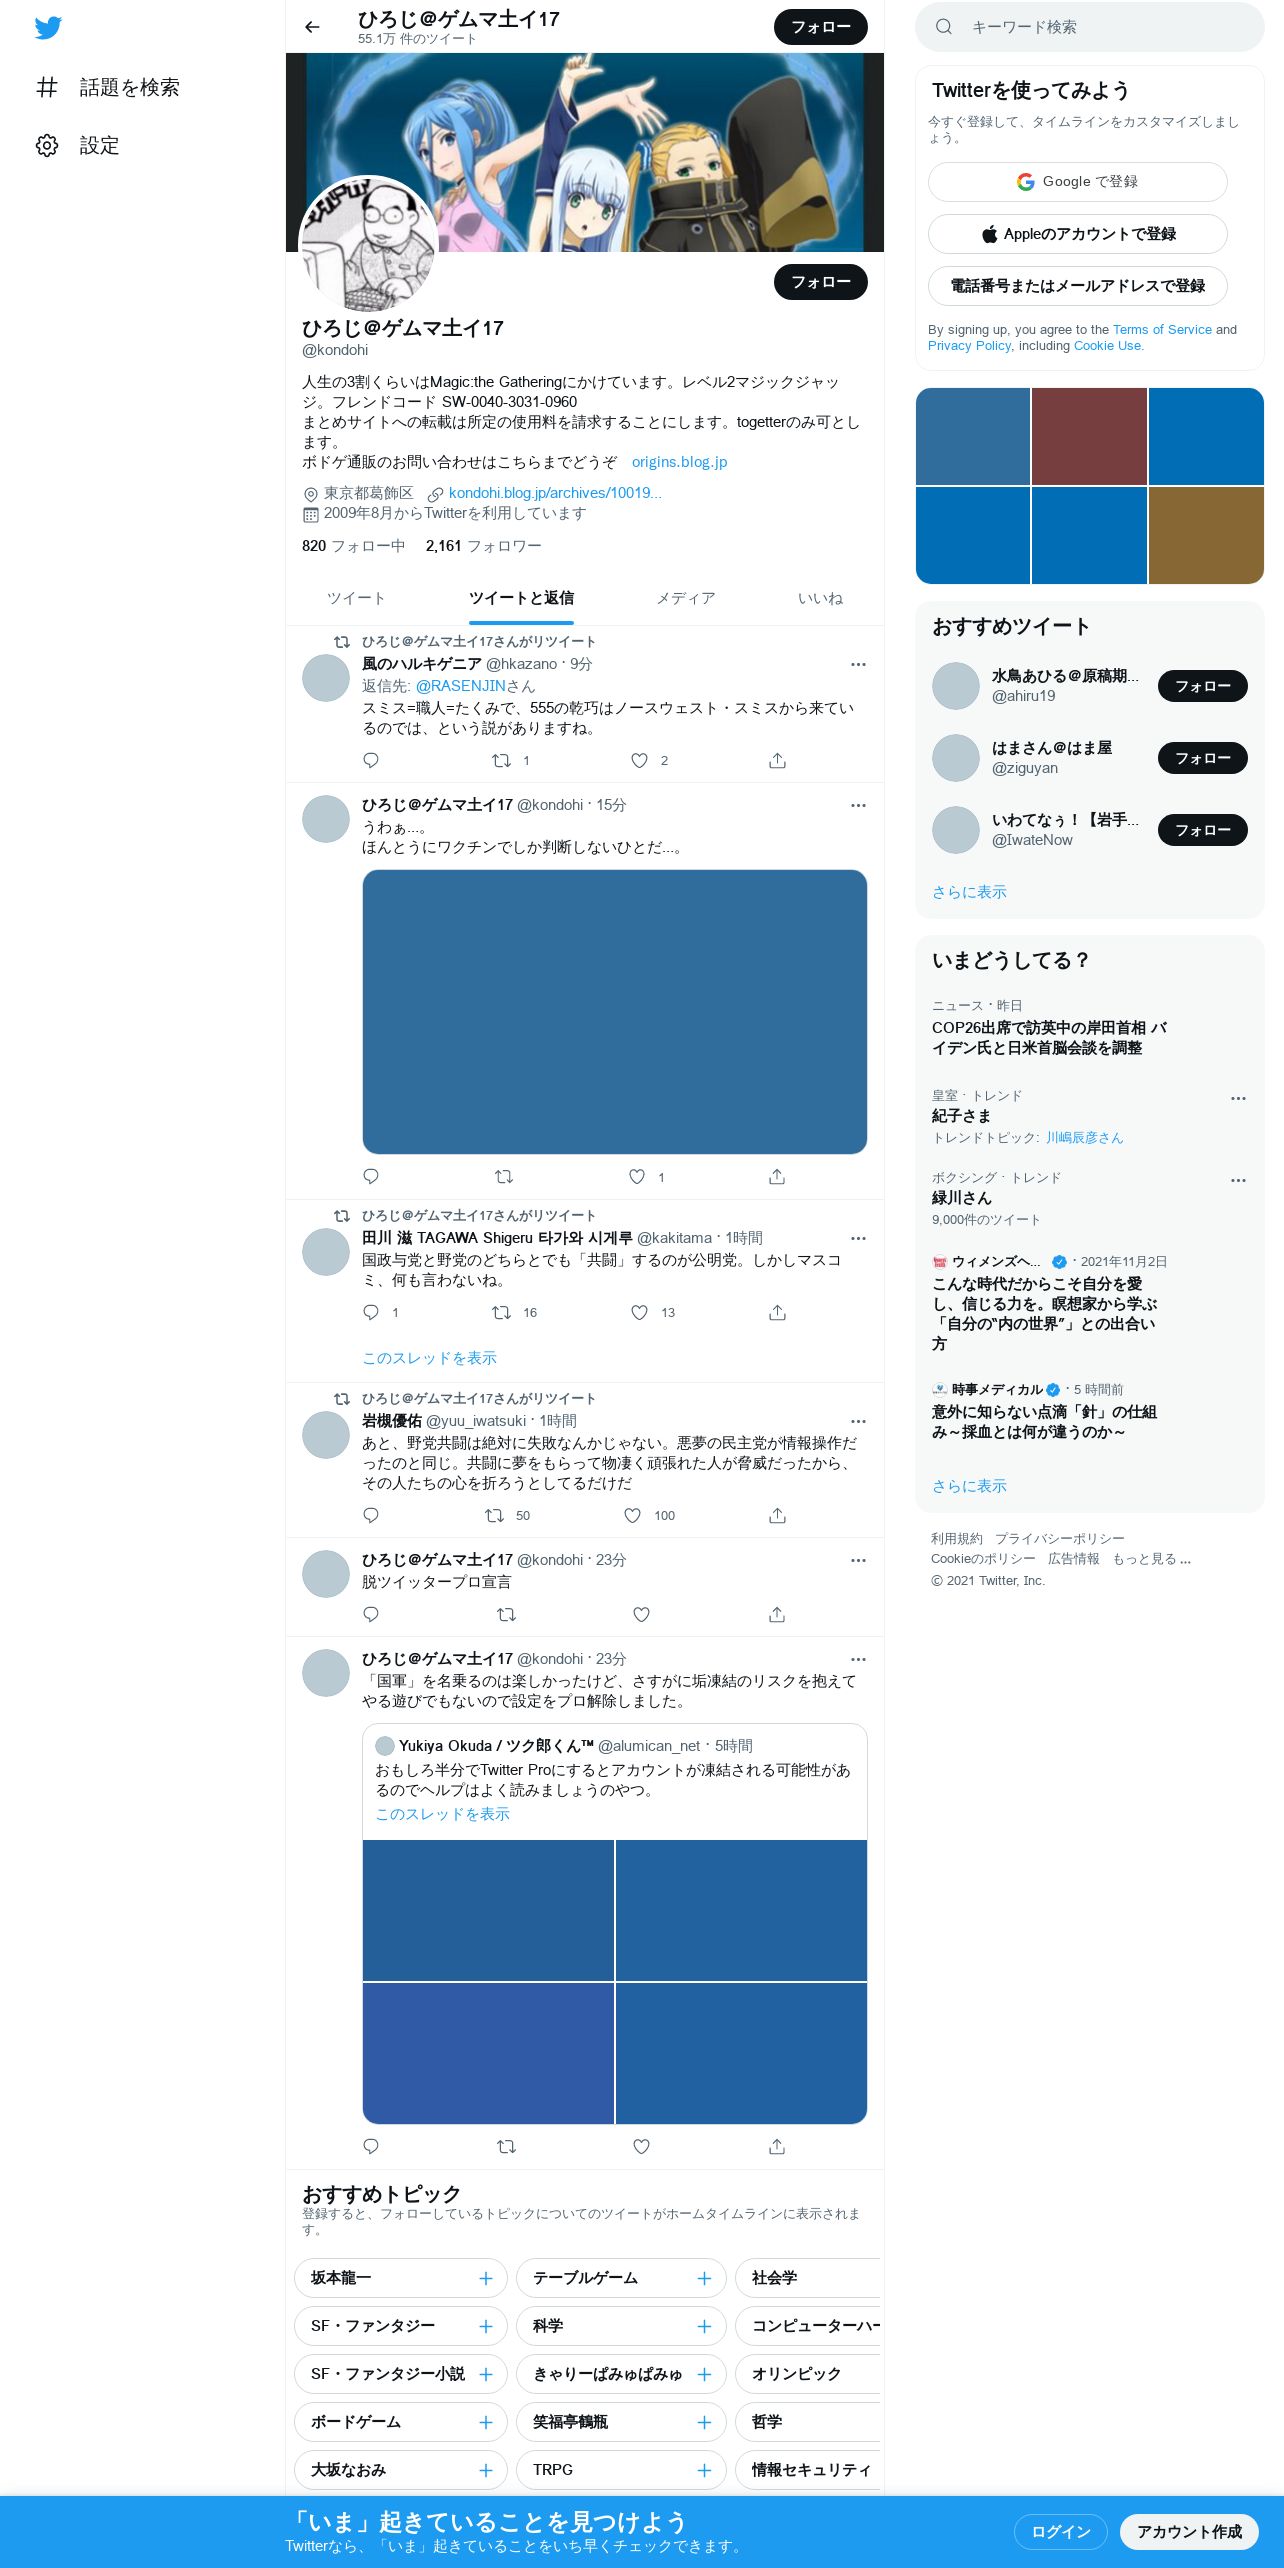This screenshot has width=1284, height=2568.
Task: Like the @hkazano tweet
Action: point(639,760)
